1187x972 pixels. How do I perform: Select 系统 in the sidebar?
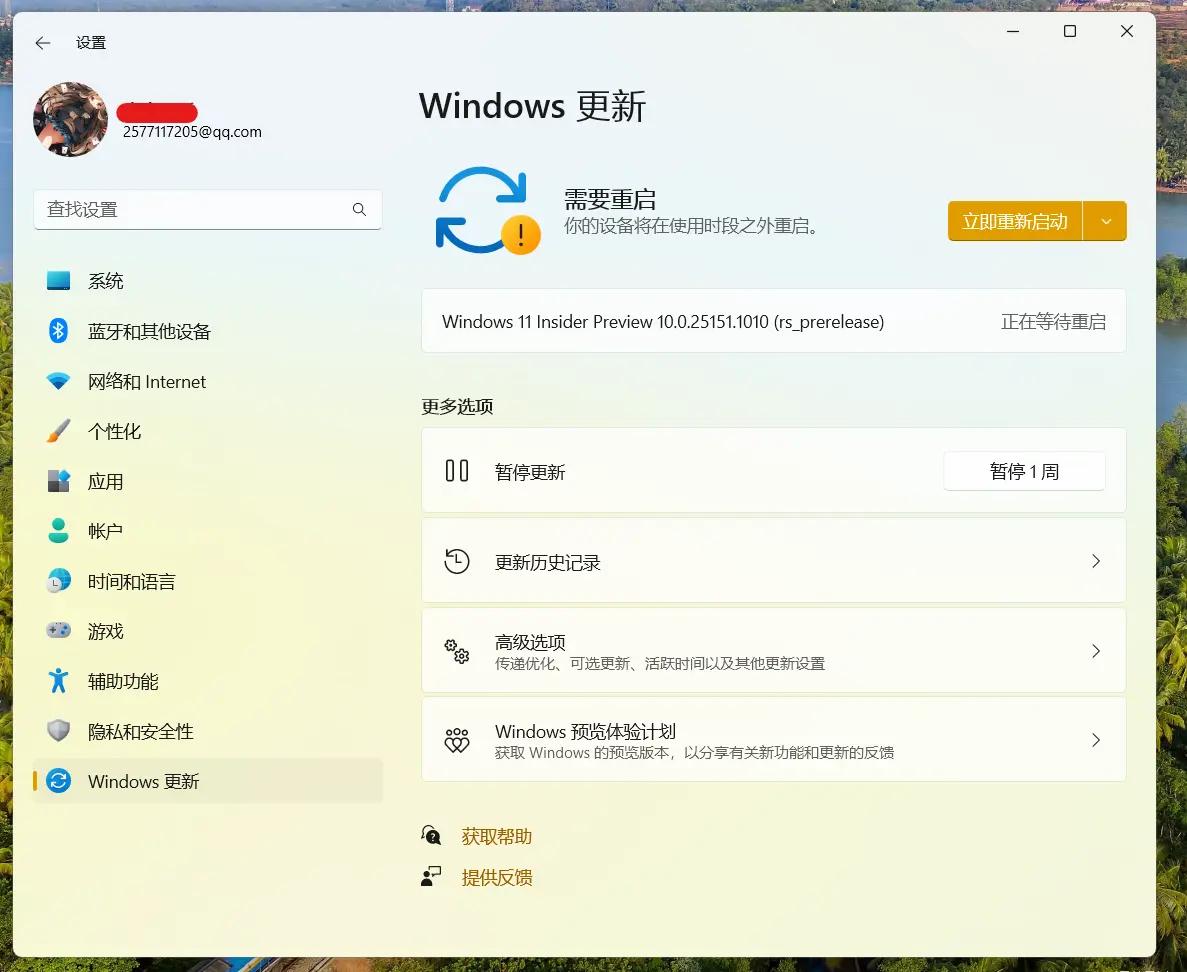point(105,281)
